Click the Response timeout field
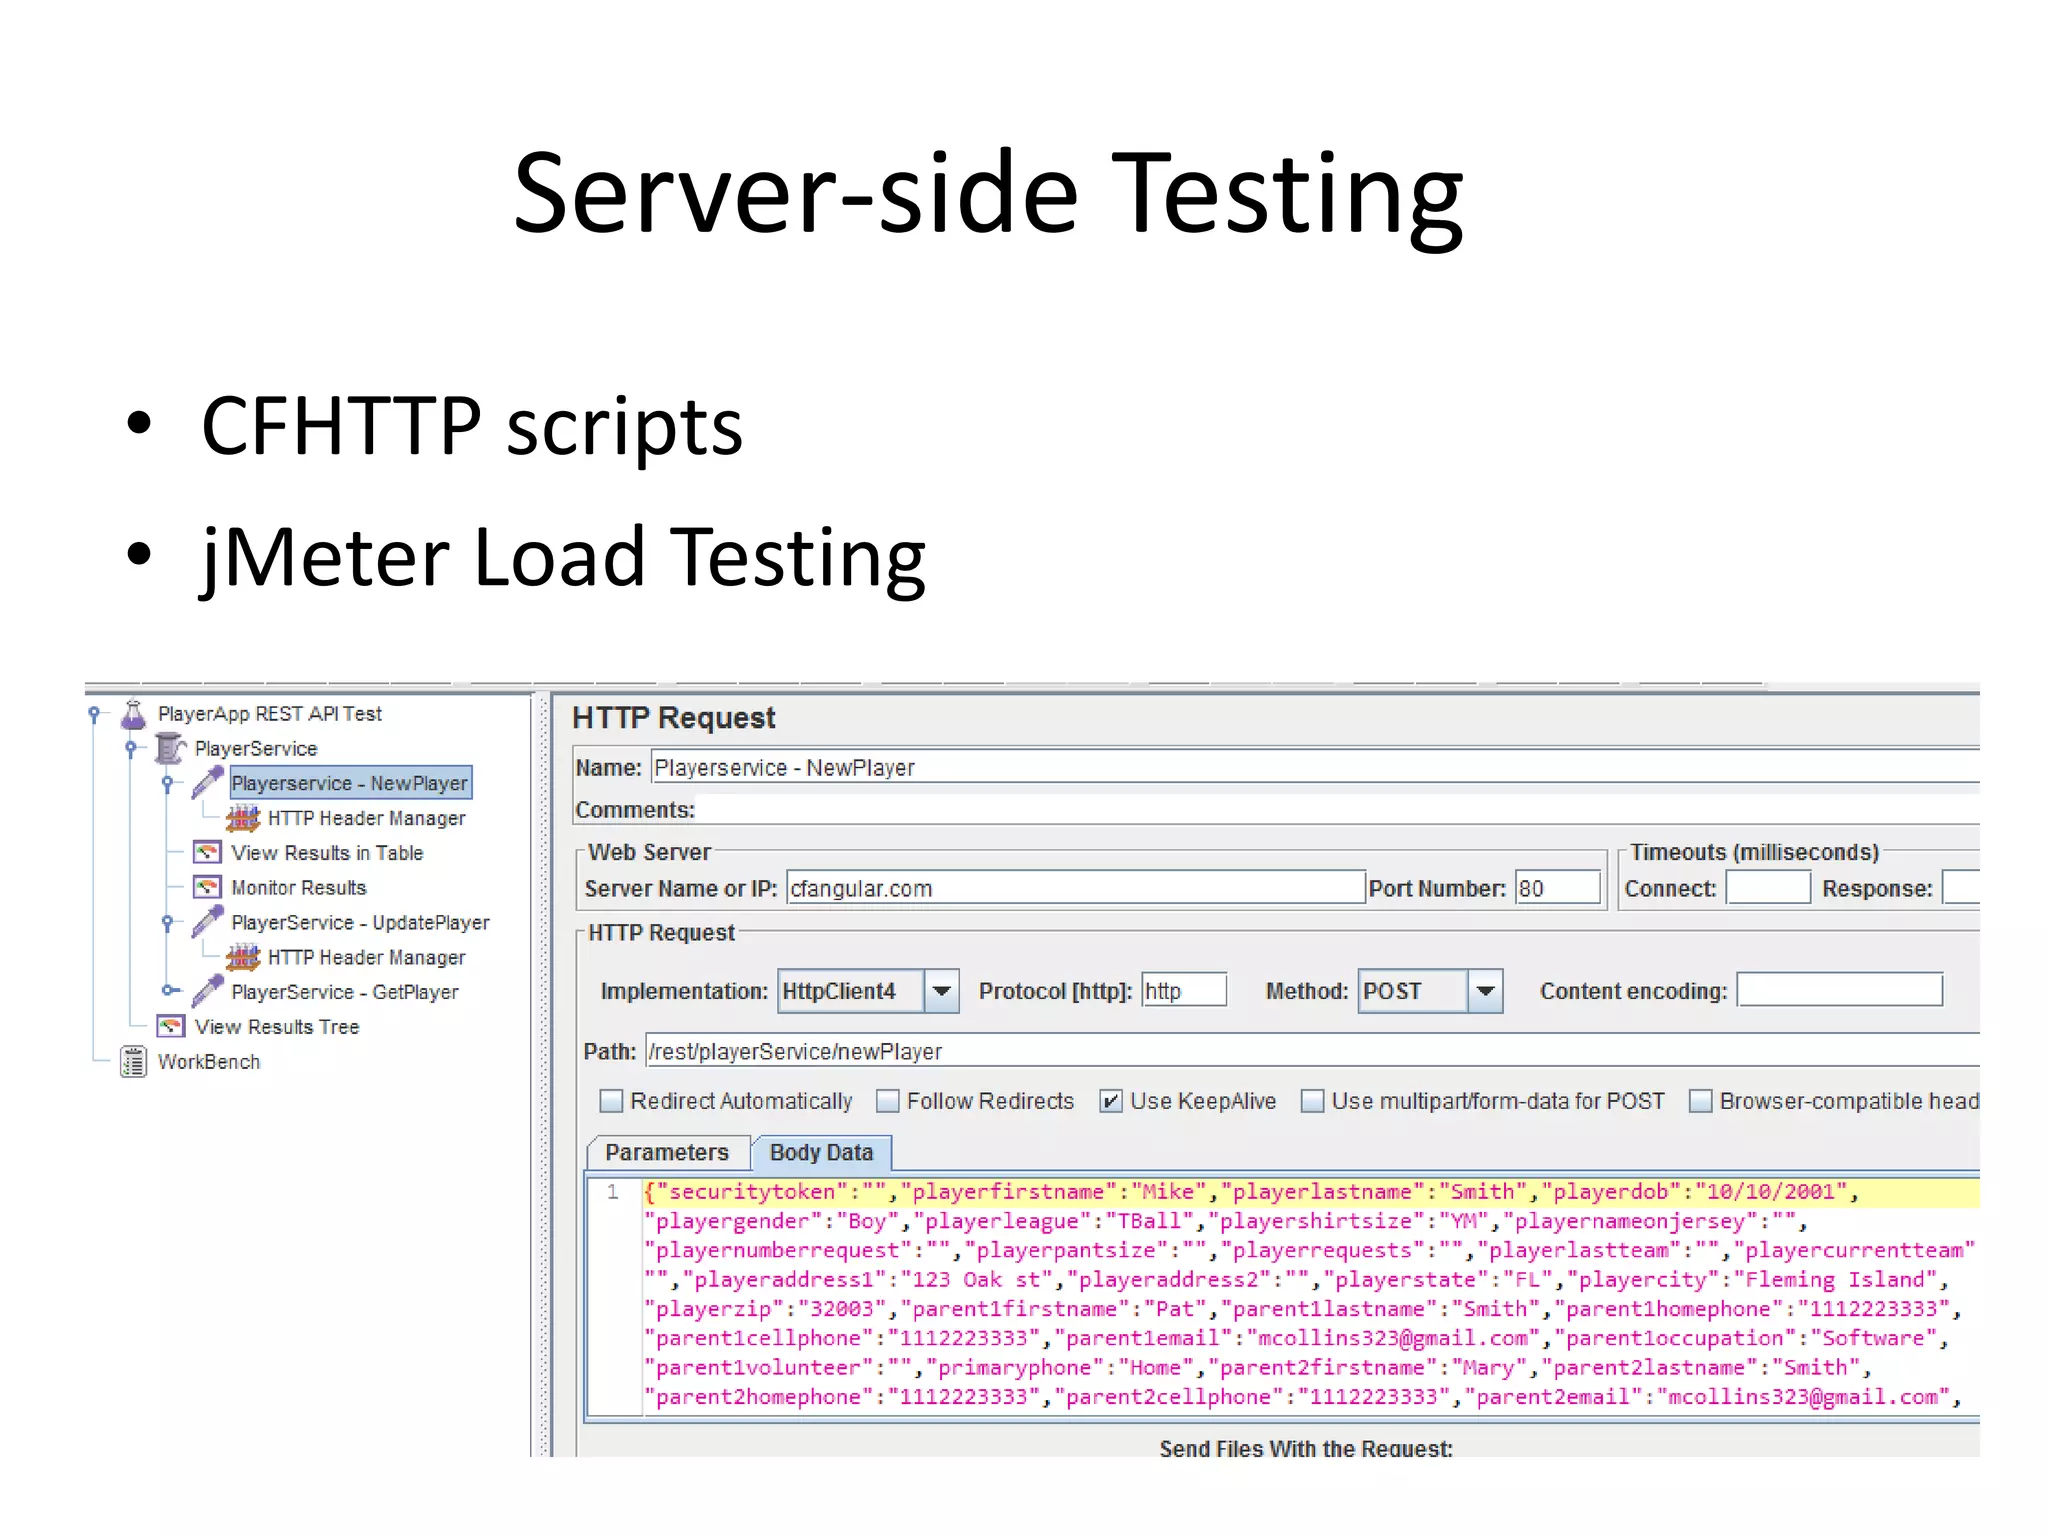The height and width of the screenshot is (1536, 2048). [1961, 888]
